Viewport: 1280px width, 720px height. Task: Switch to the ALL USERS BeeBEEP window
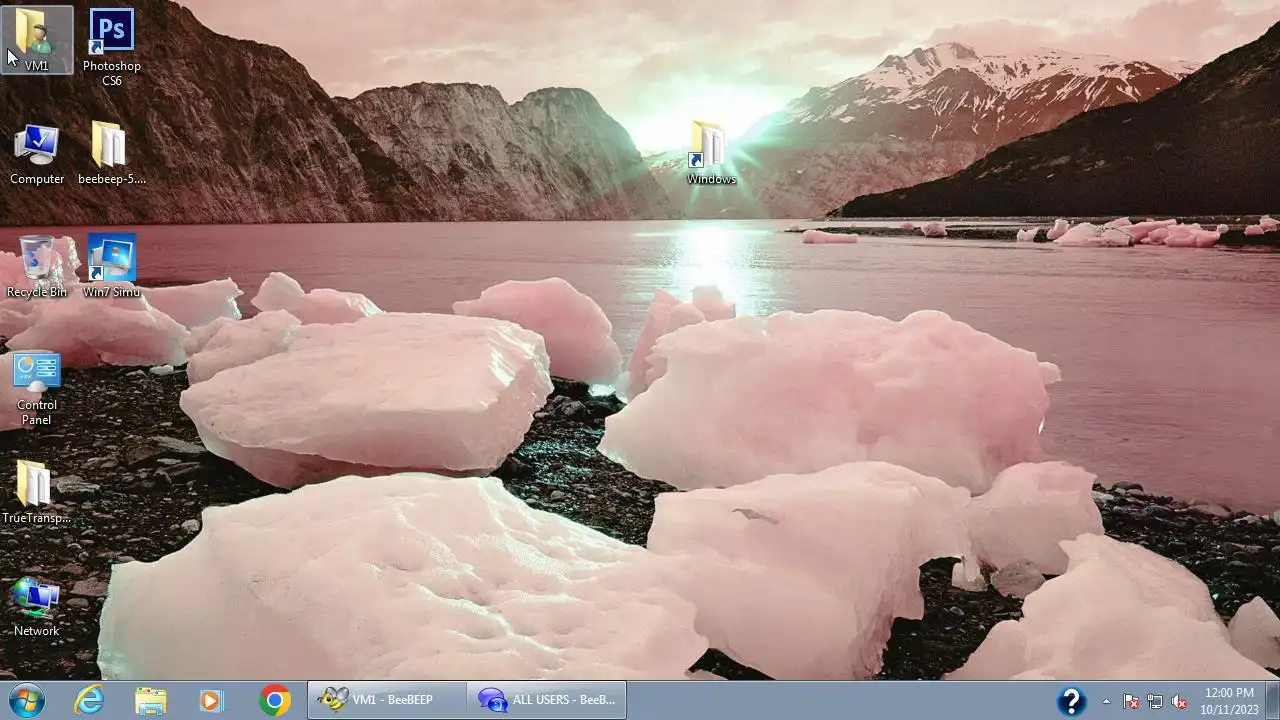[547, 700]
